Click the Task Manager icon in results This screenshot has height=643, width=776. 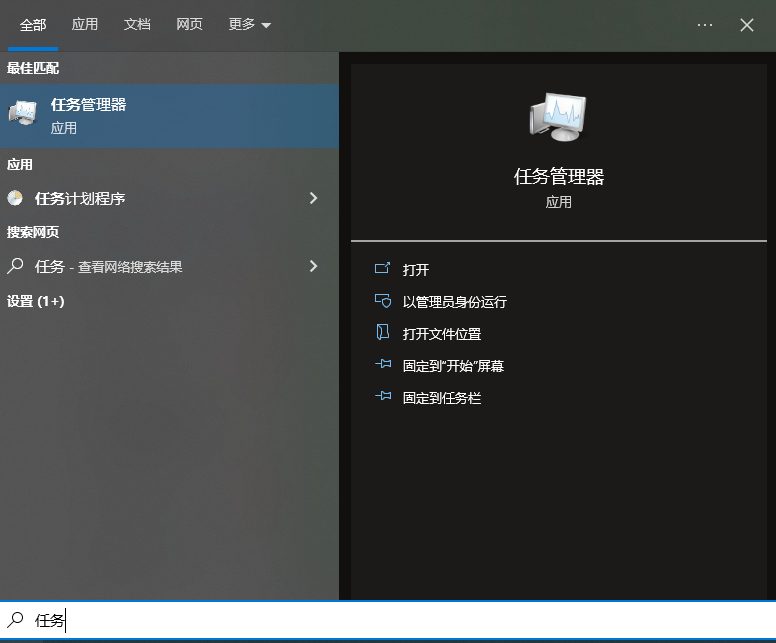click(x=23, y=113)
